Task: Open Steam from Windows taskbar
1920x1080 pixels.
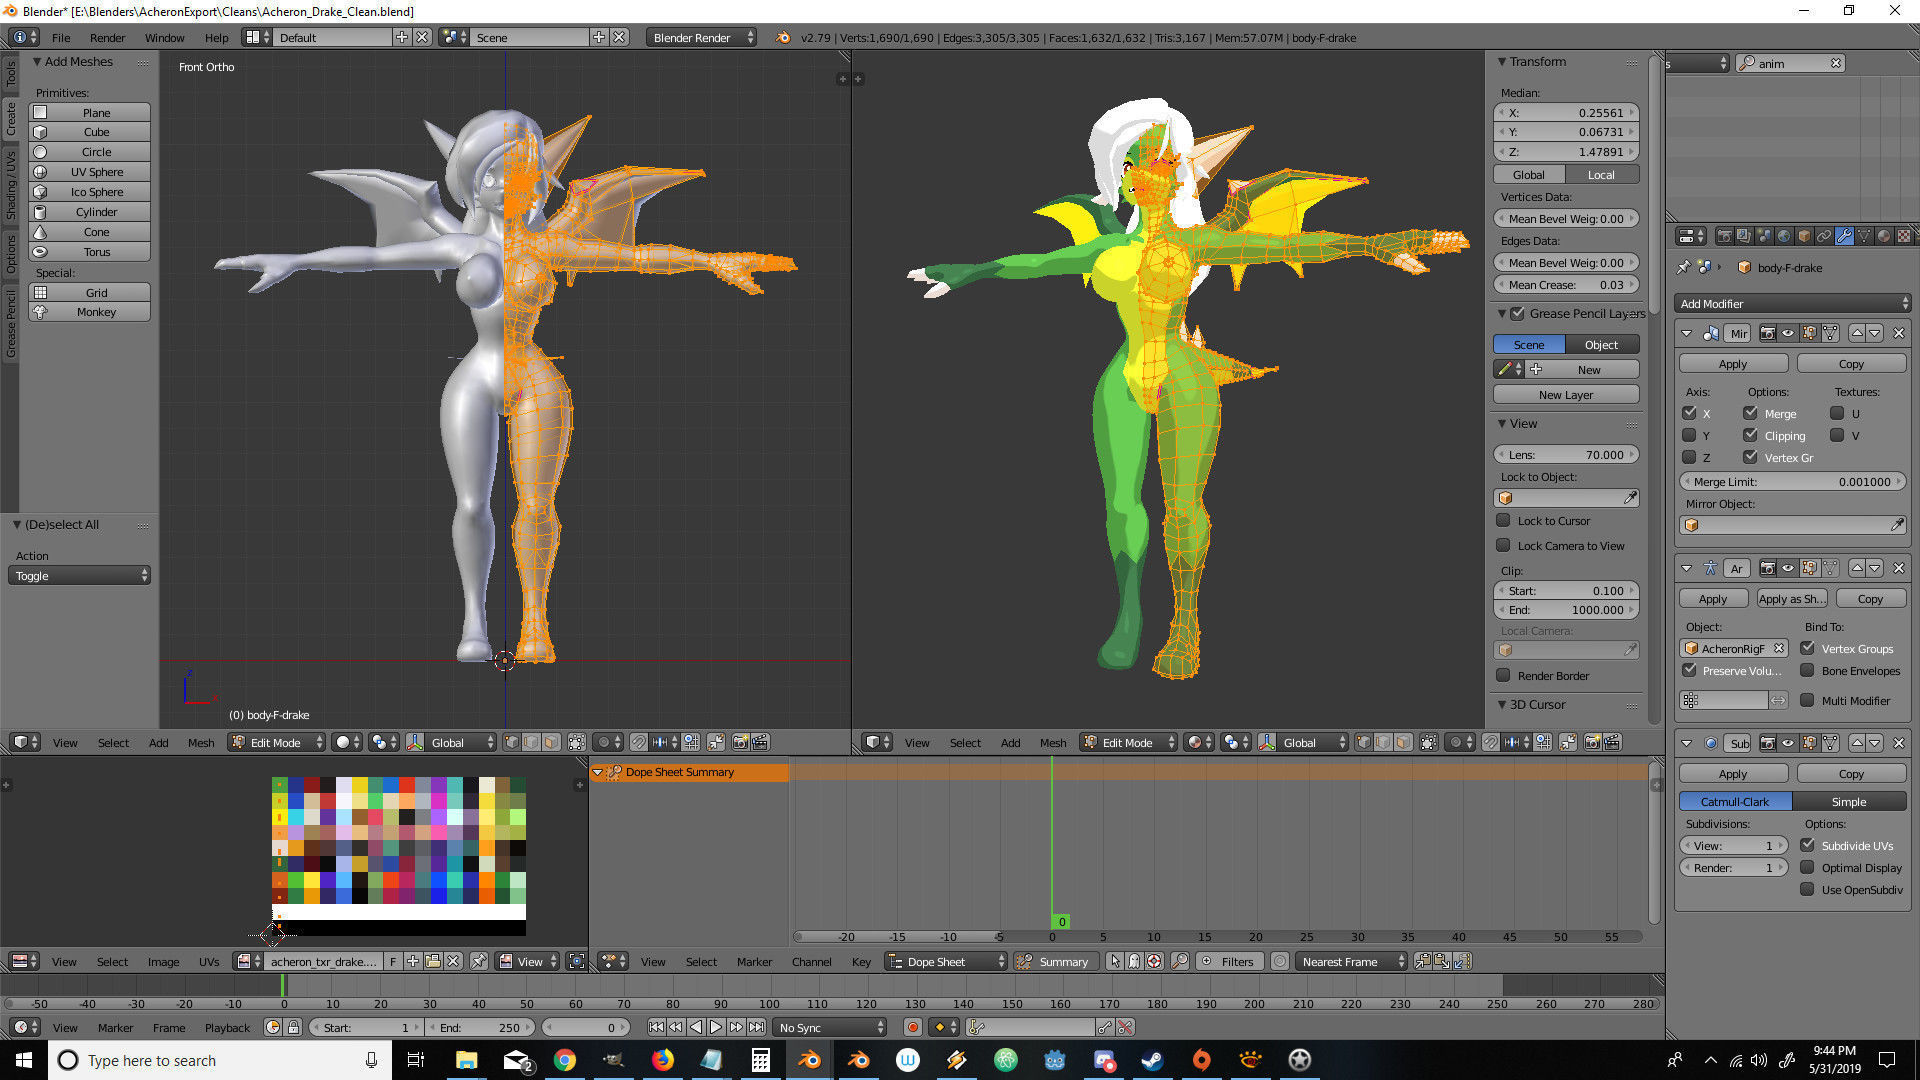Action: tap(1152, 1060)
